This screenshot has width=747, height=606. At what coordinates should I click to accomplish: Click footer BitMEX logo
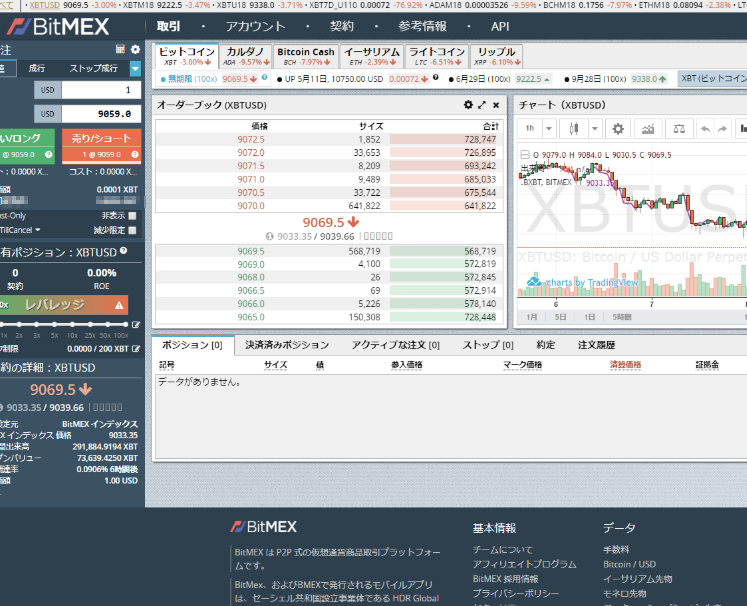[x=263, y=526]
